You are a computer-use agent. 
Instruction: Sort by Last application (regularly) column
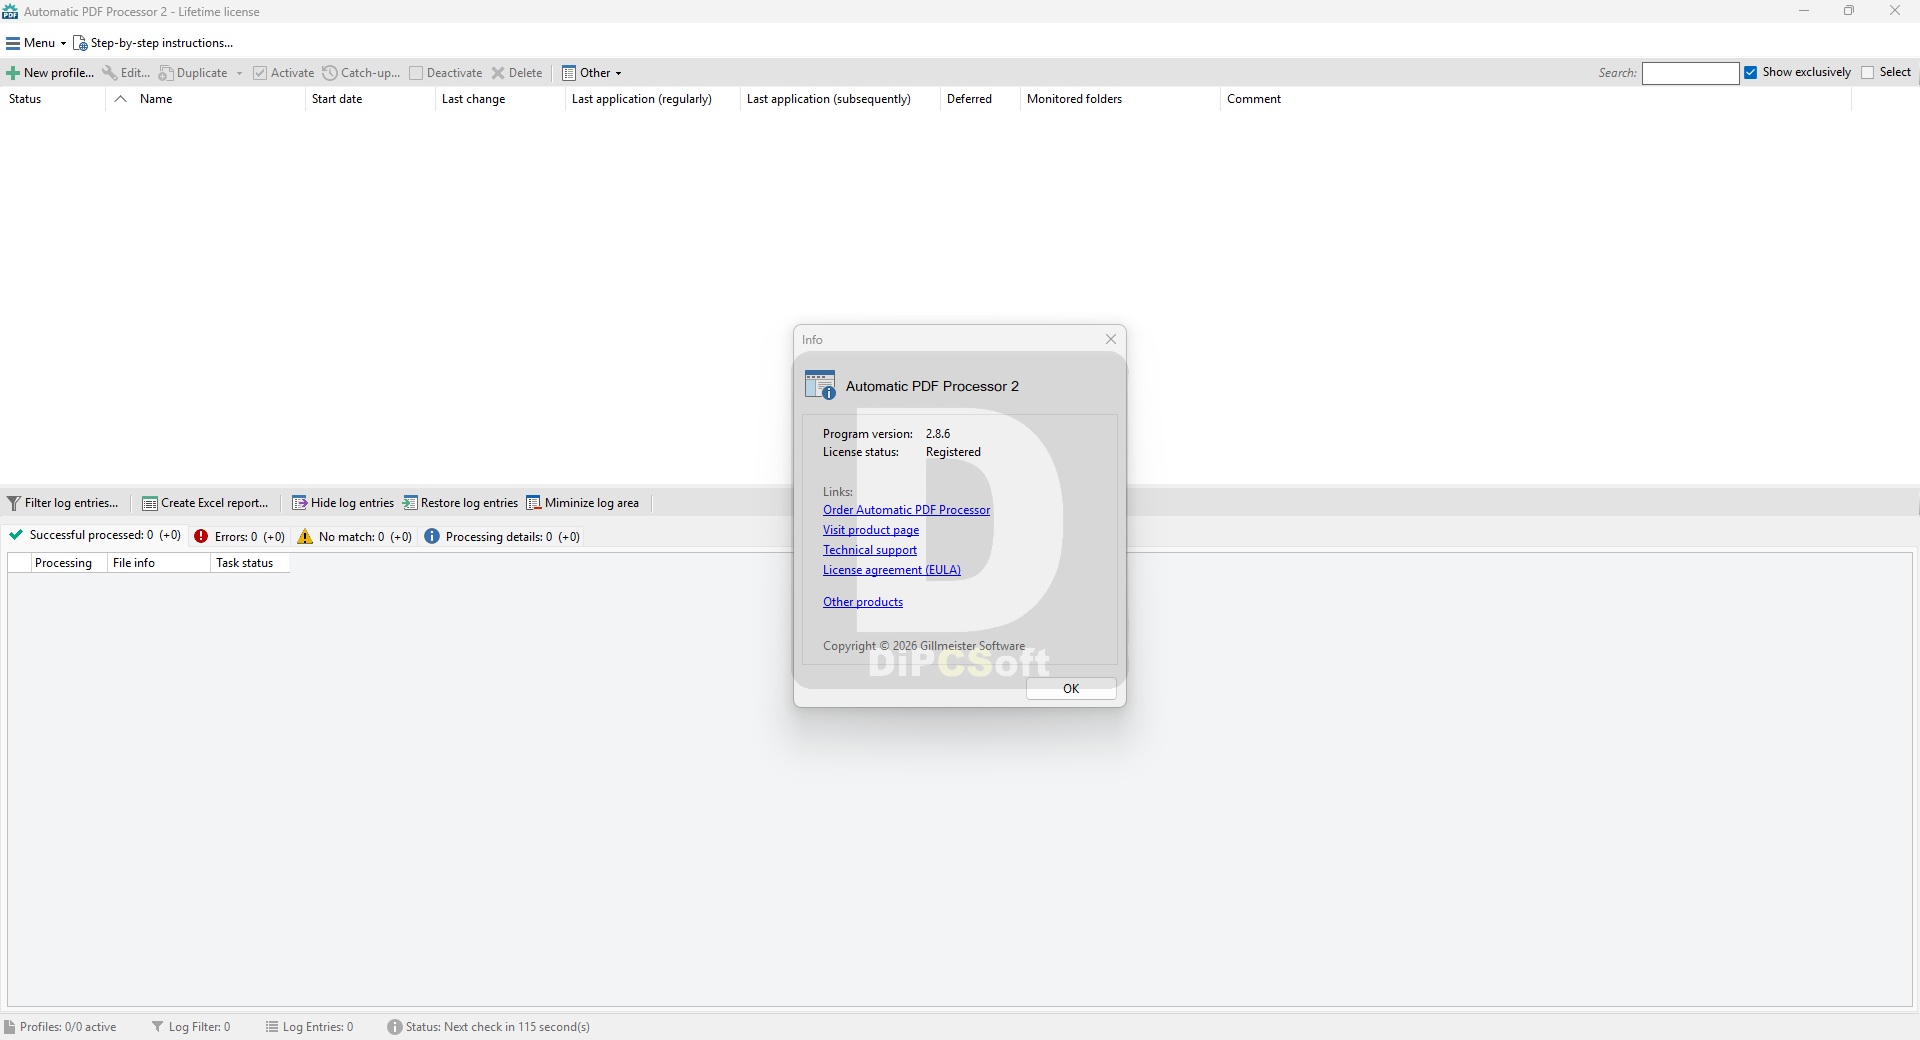[652, 99]
